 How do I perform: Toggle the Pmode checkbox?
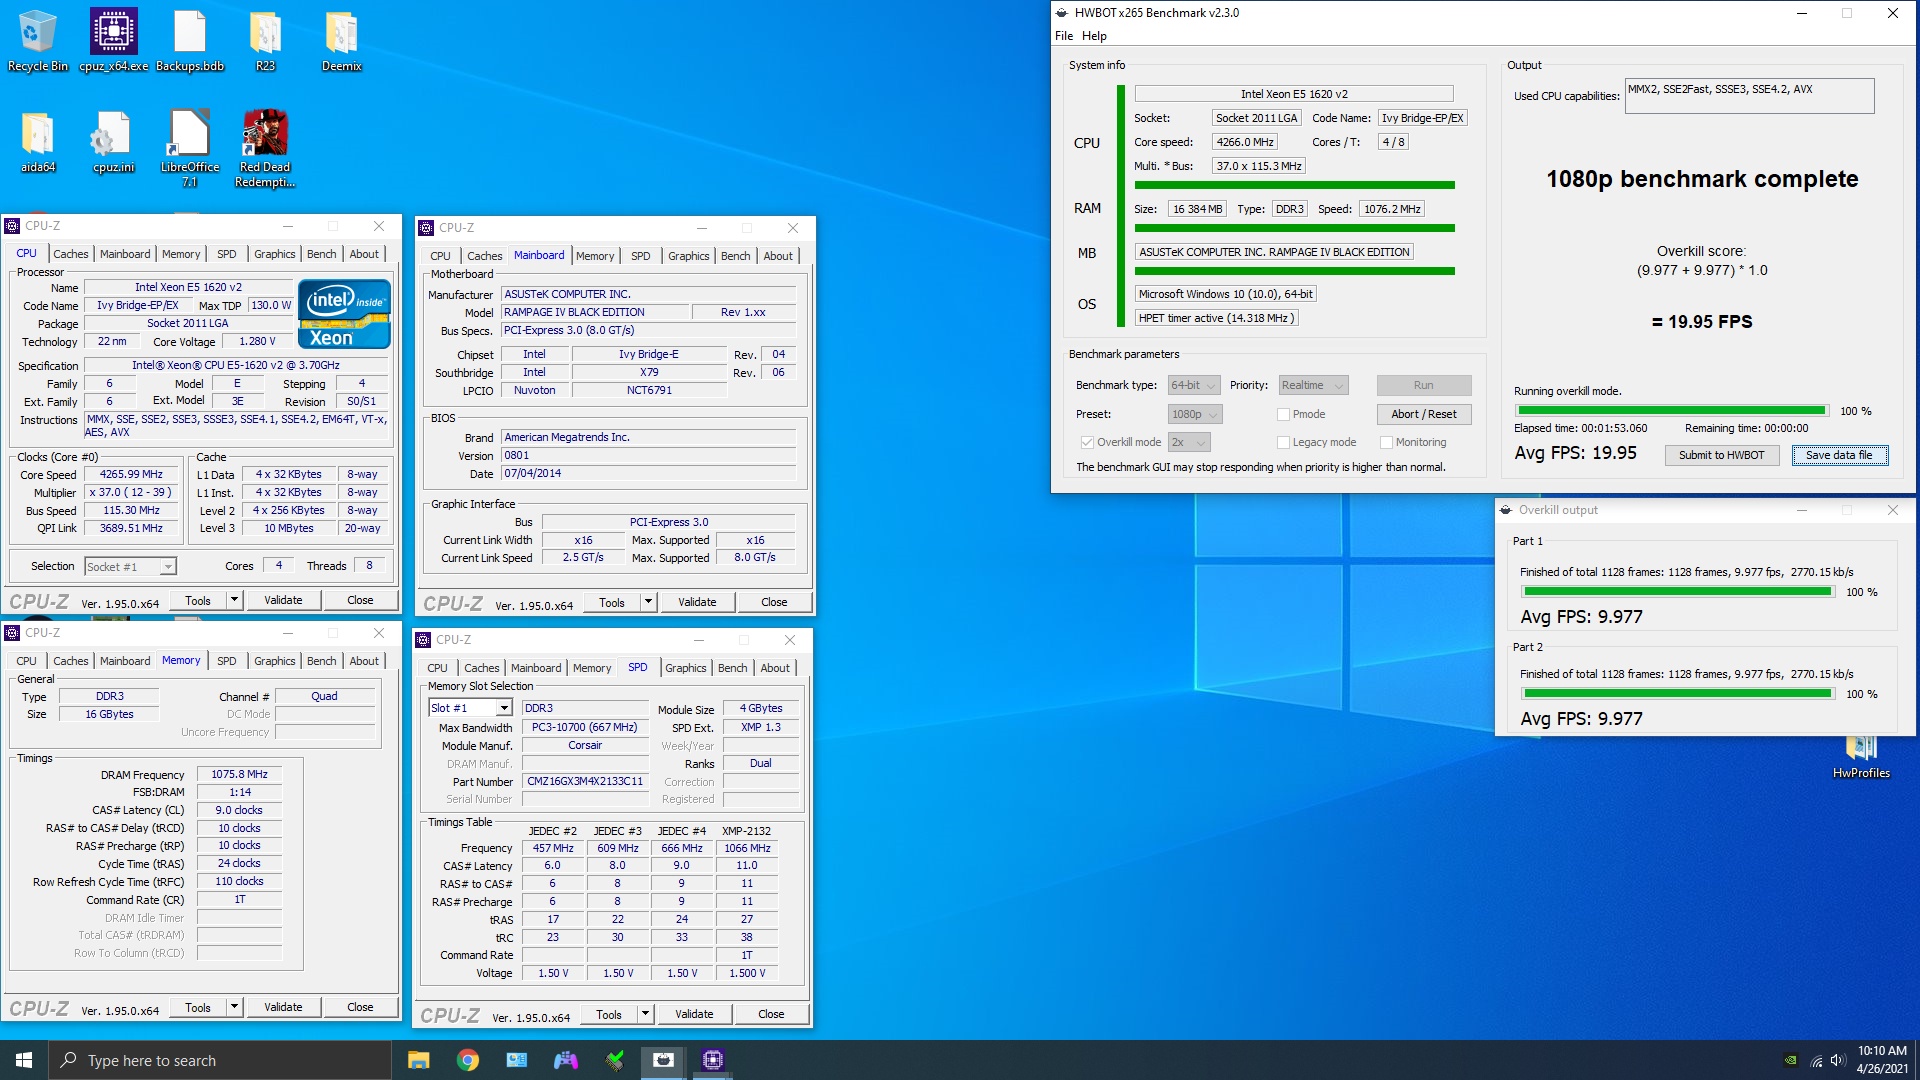click(1283, 414)
